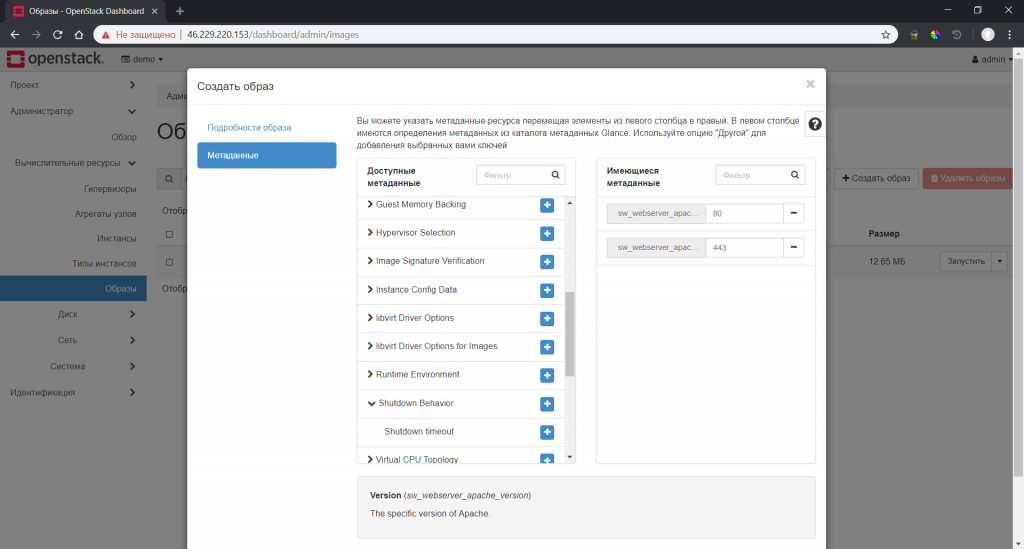Go back in browser history
Screen dimensions: 1024x549
[x=14, y=35]
